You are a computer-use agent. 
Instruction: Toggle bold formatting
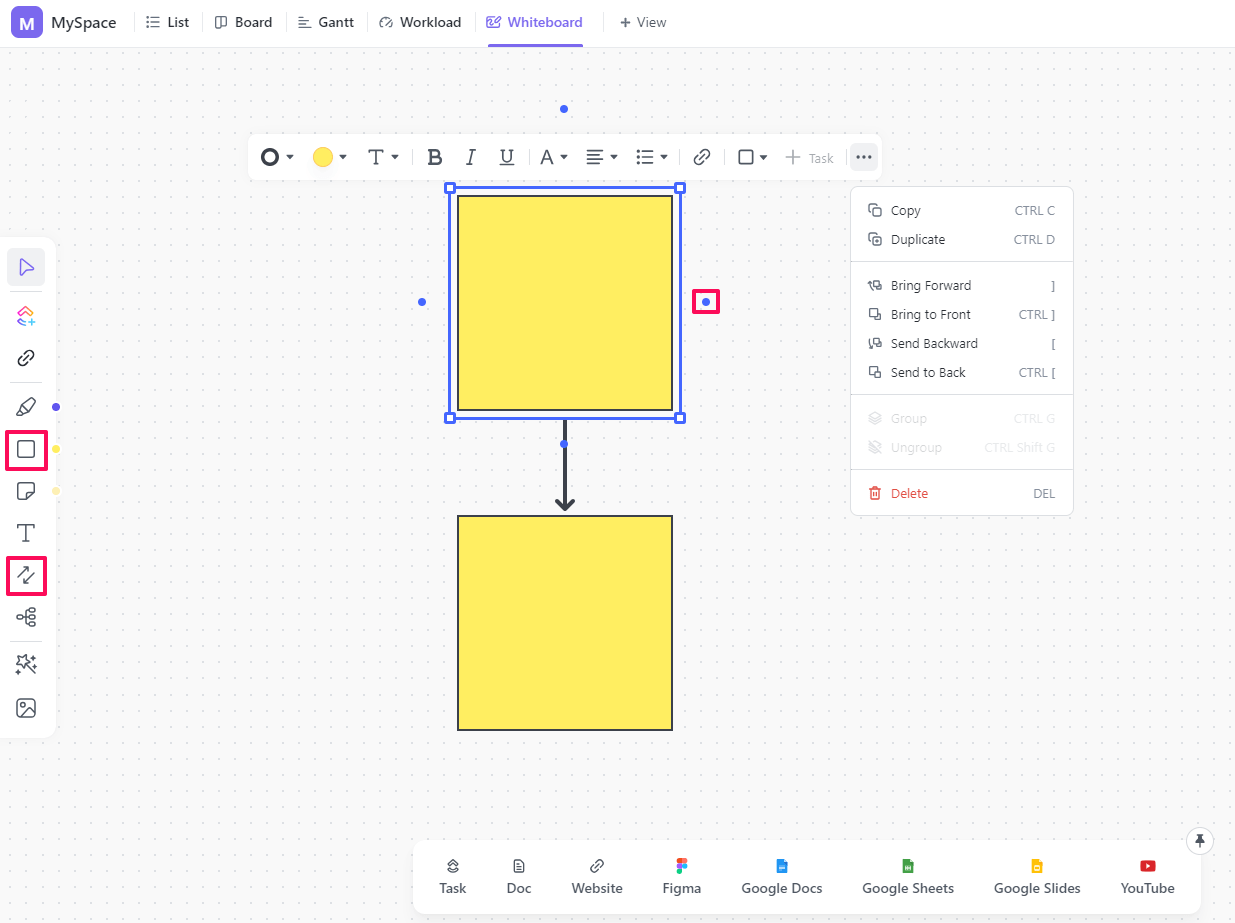coord(434,157)
